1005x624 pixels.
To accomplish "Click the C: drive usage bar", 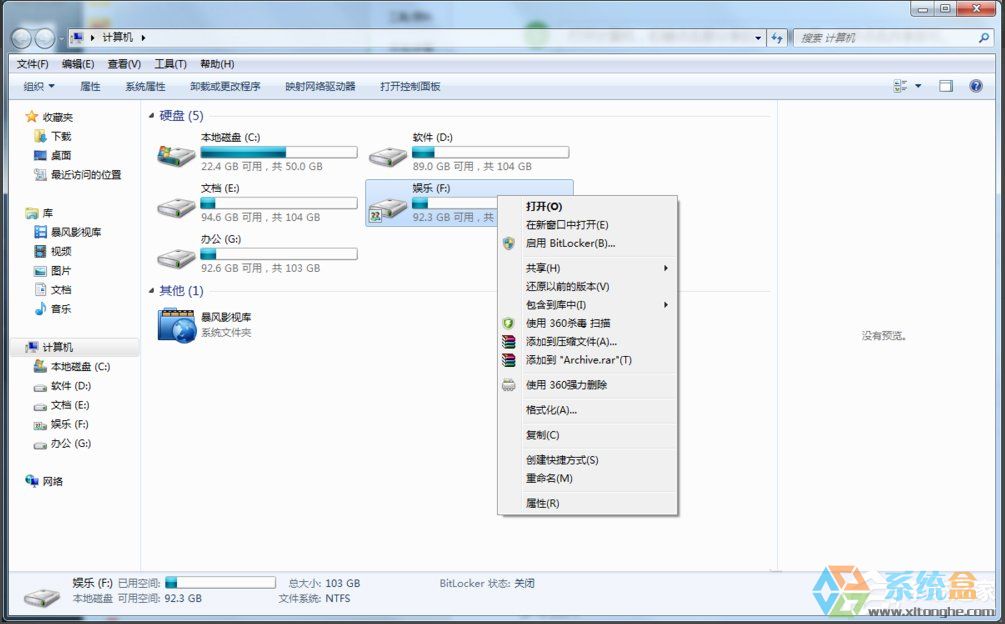I will (x=279, y=152).
